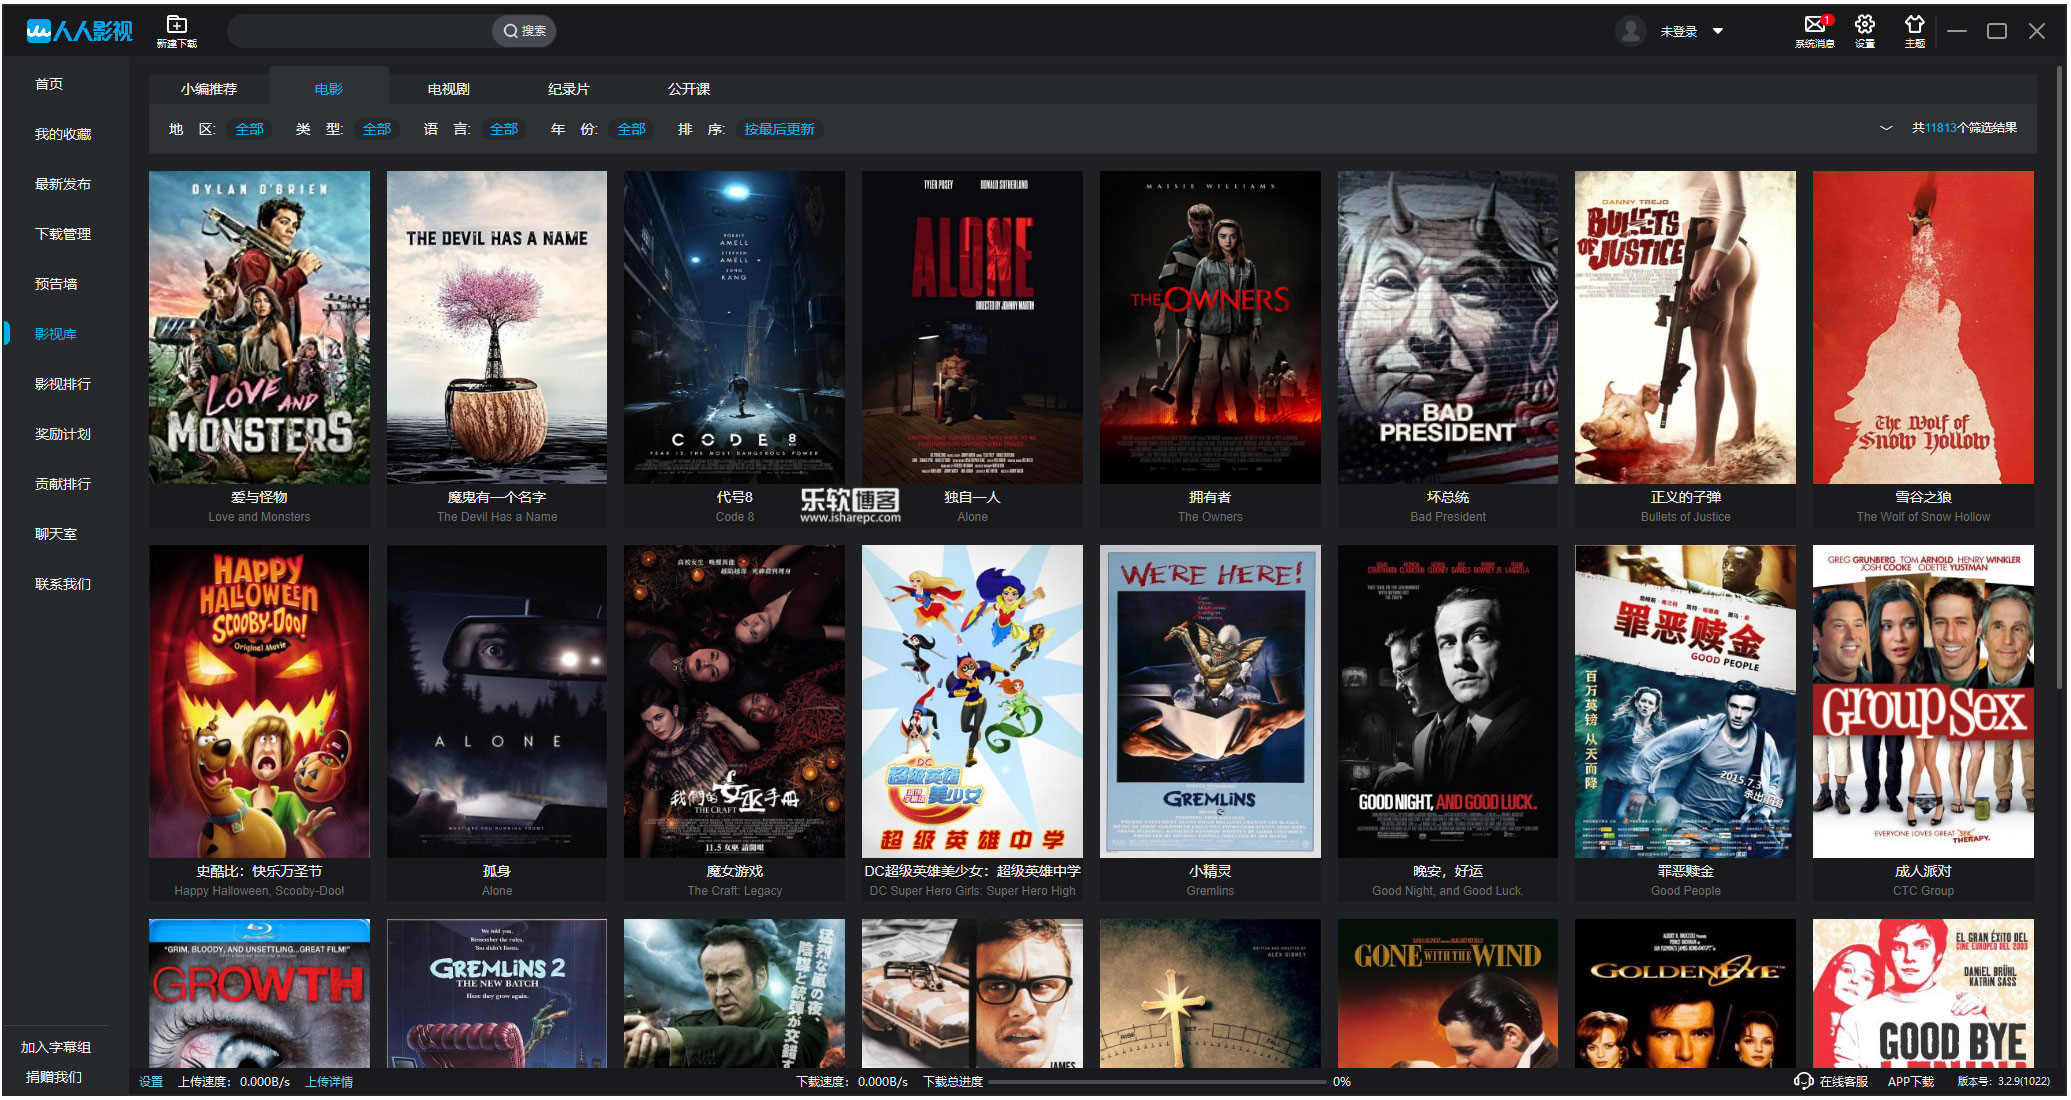Open the Bullets of Justice poster
Viewport: 2071px width, 1100px height.
pyautogui.click(x=1685, y=327)
